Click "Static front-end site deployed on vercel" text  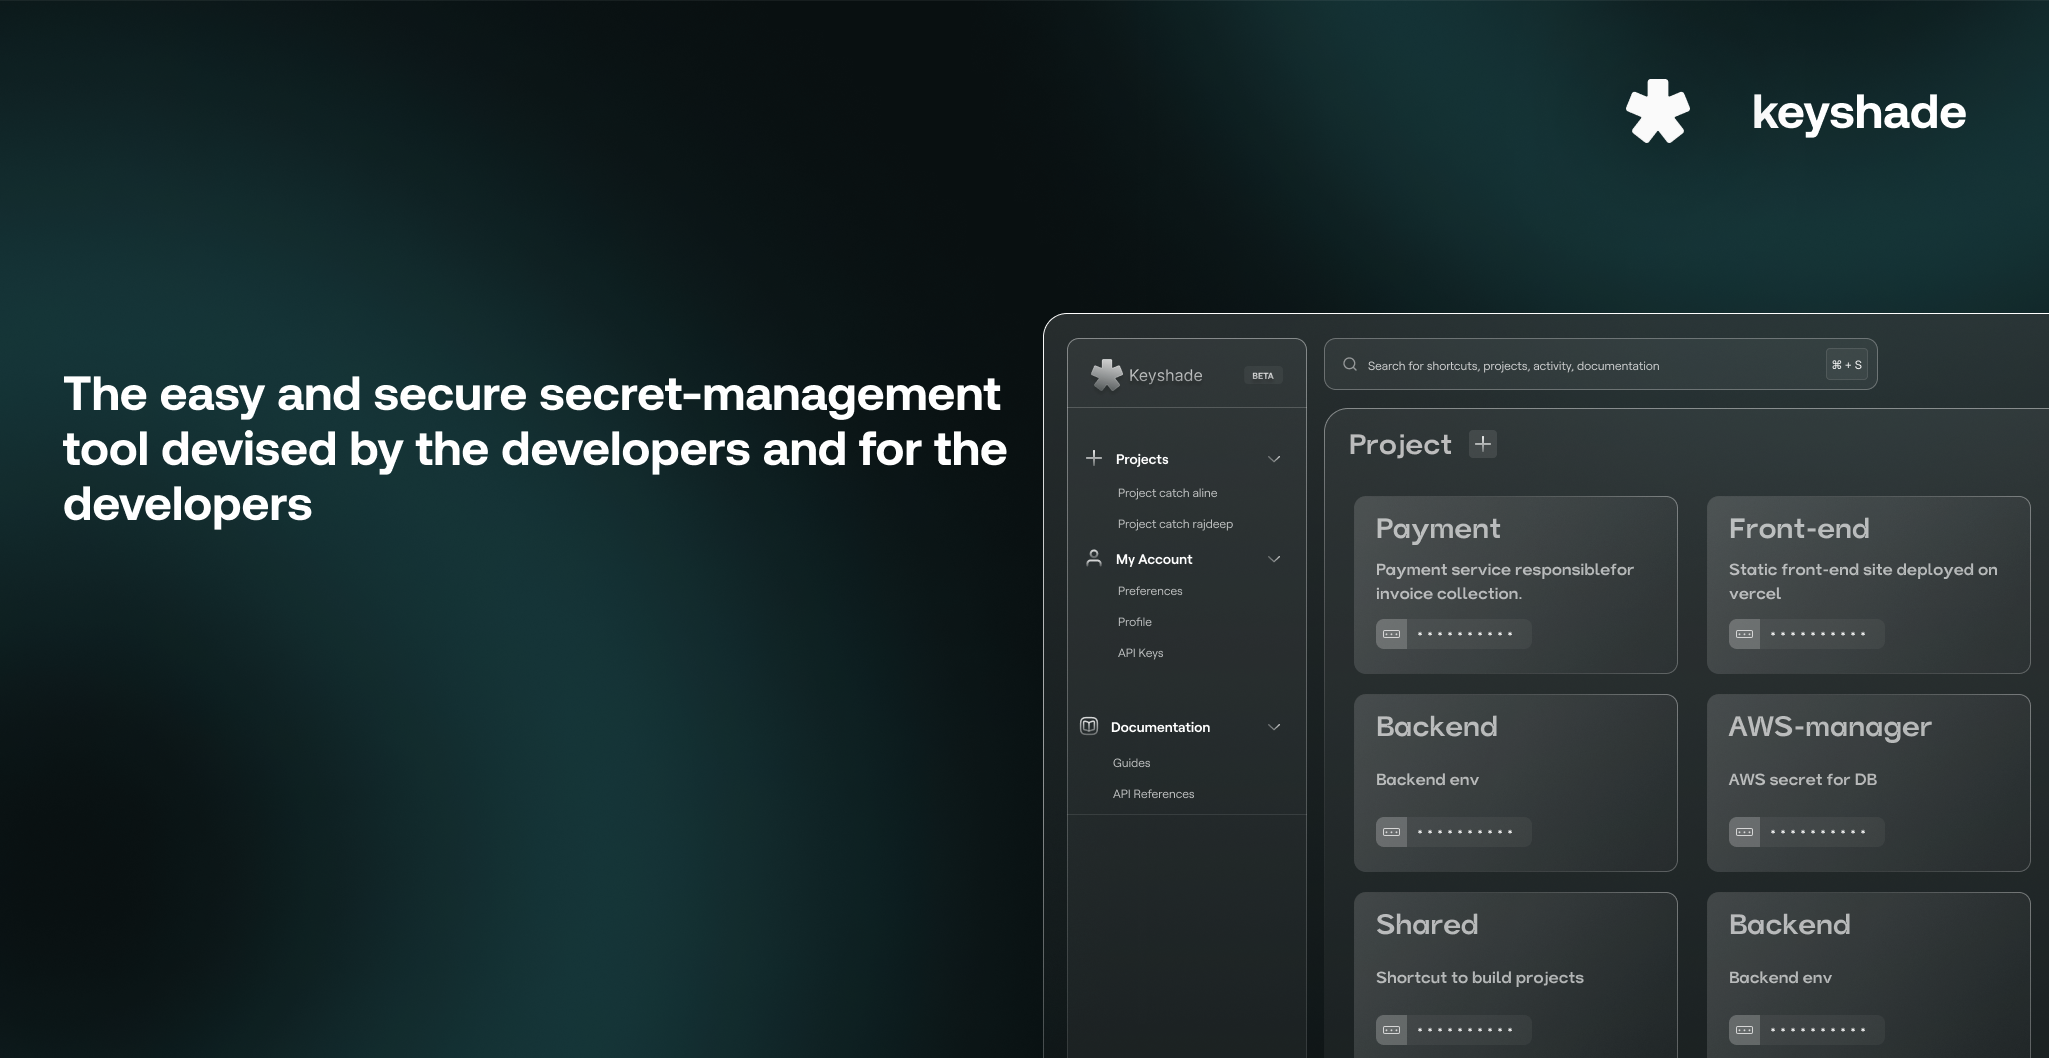click(1862, 581)
